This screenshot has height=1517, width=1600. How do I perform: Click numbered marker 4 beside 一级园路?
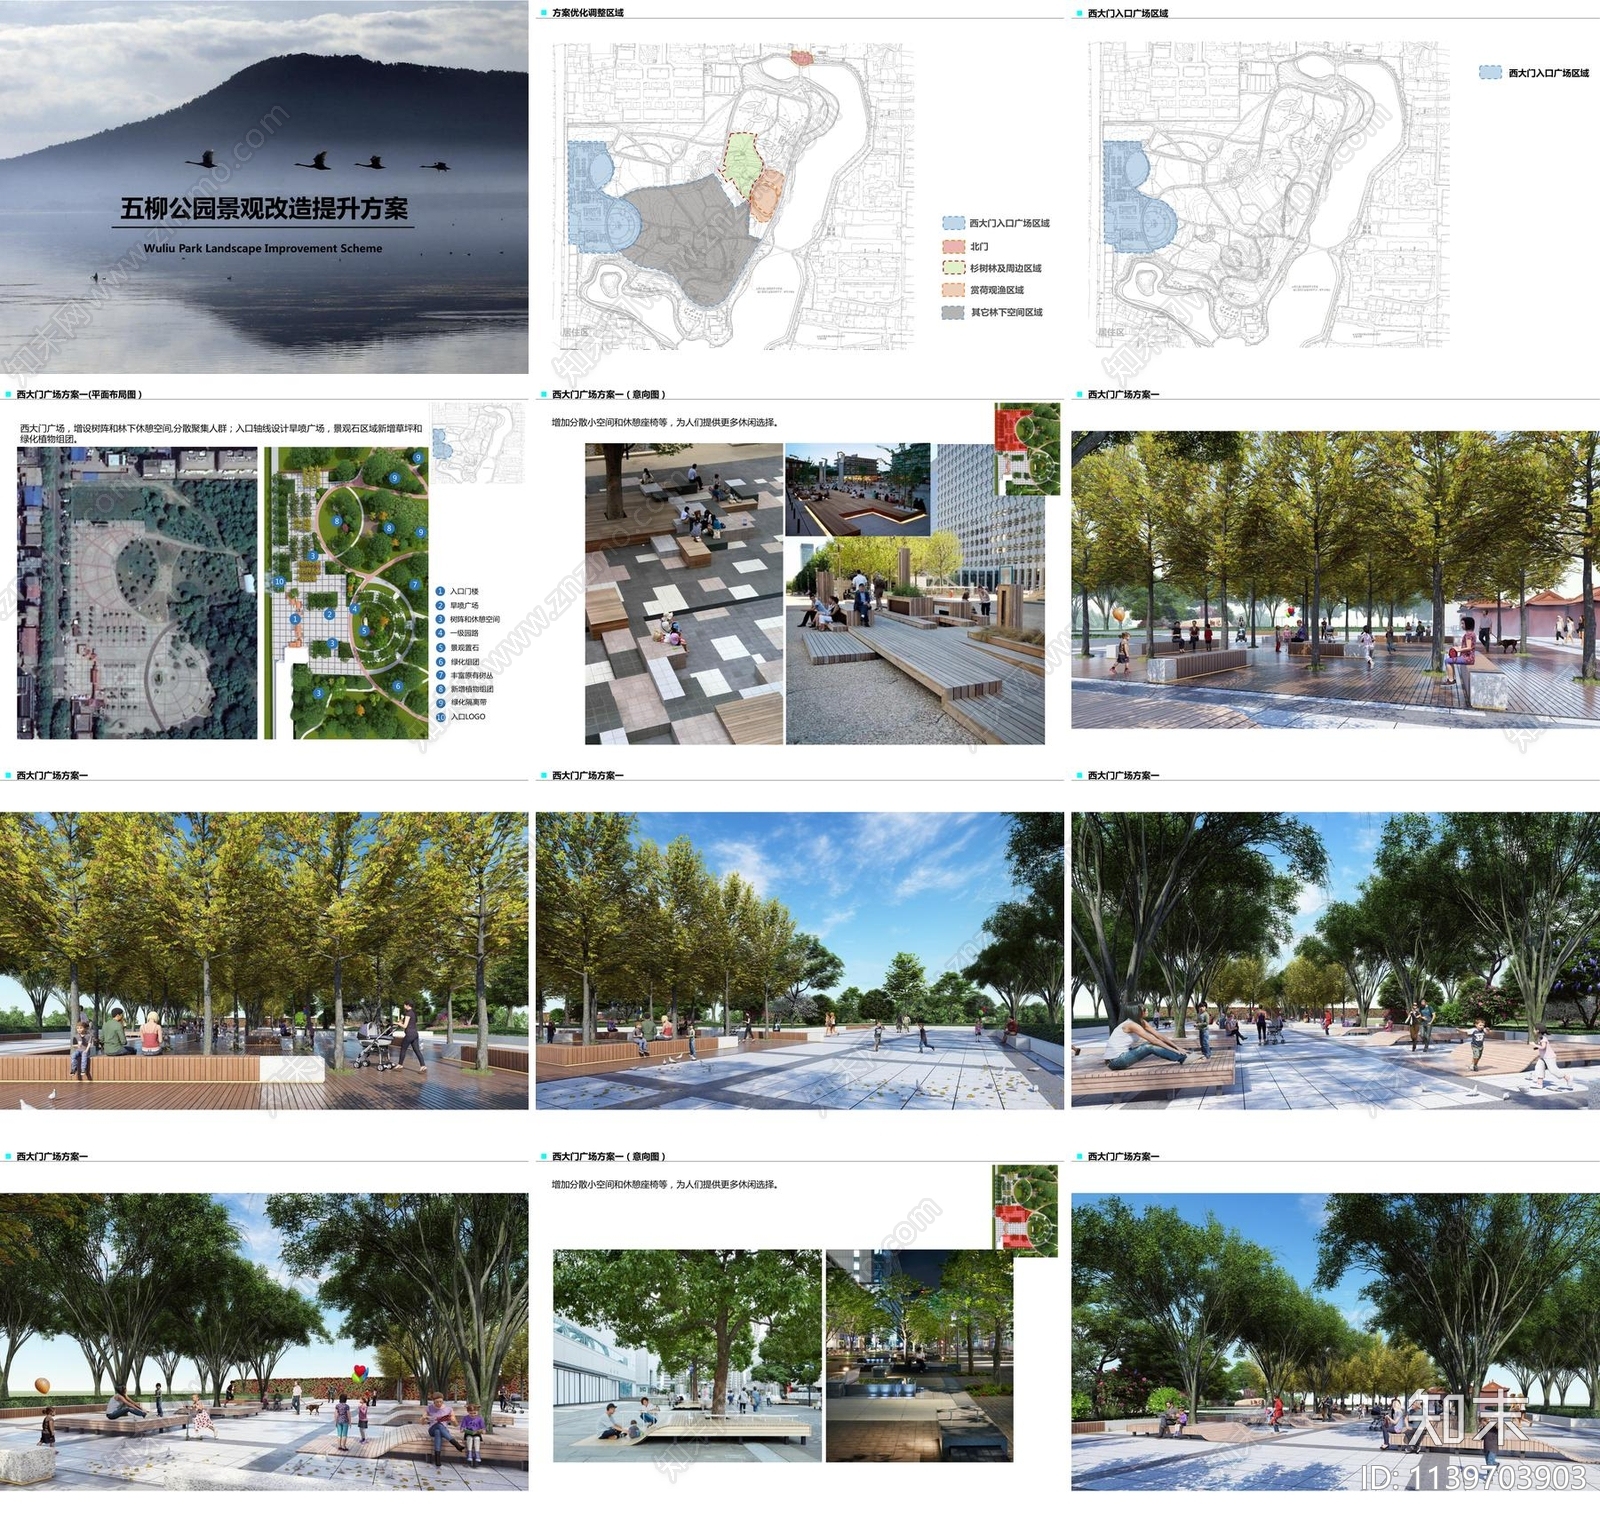coord(440,634)
